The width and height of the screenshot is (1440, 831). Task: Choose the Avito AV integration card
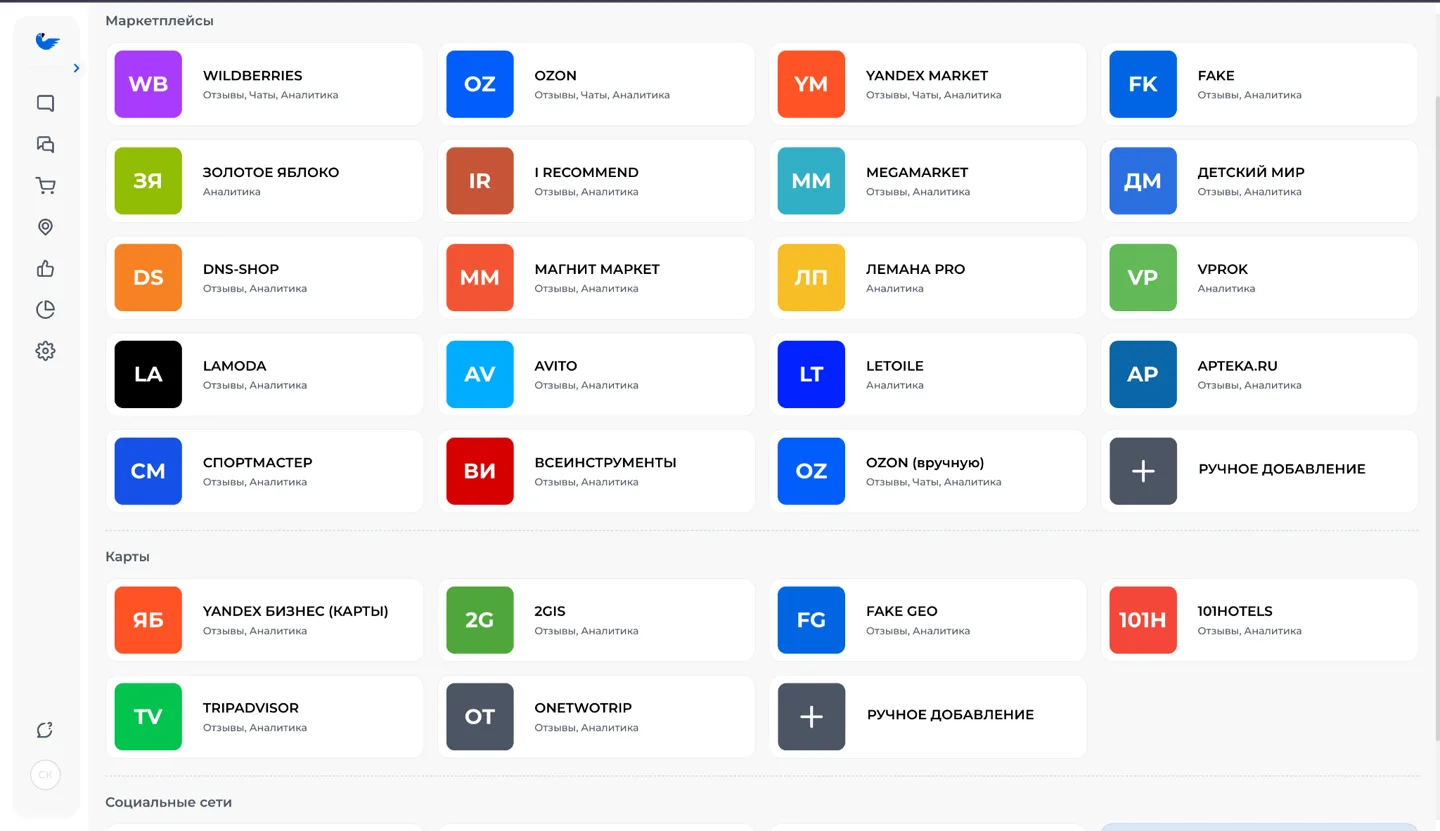click(596, 374)
